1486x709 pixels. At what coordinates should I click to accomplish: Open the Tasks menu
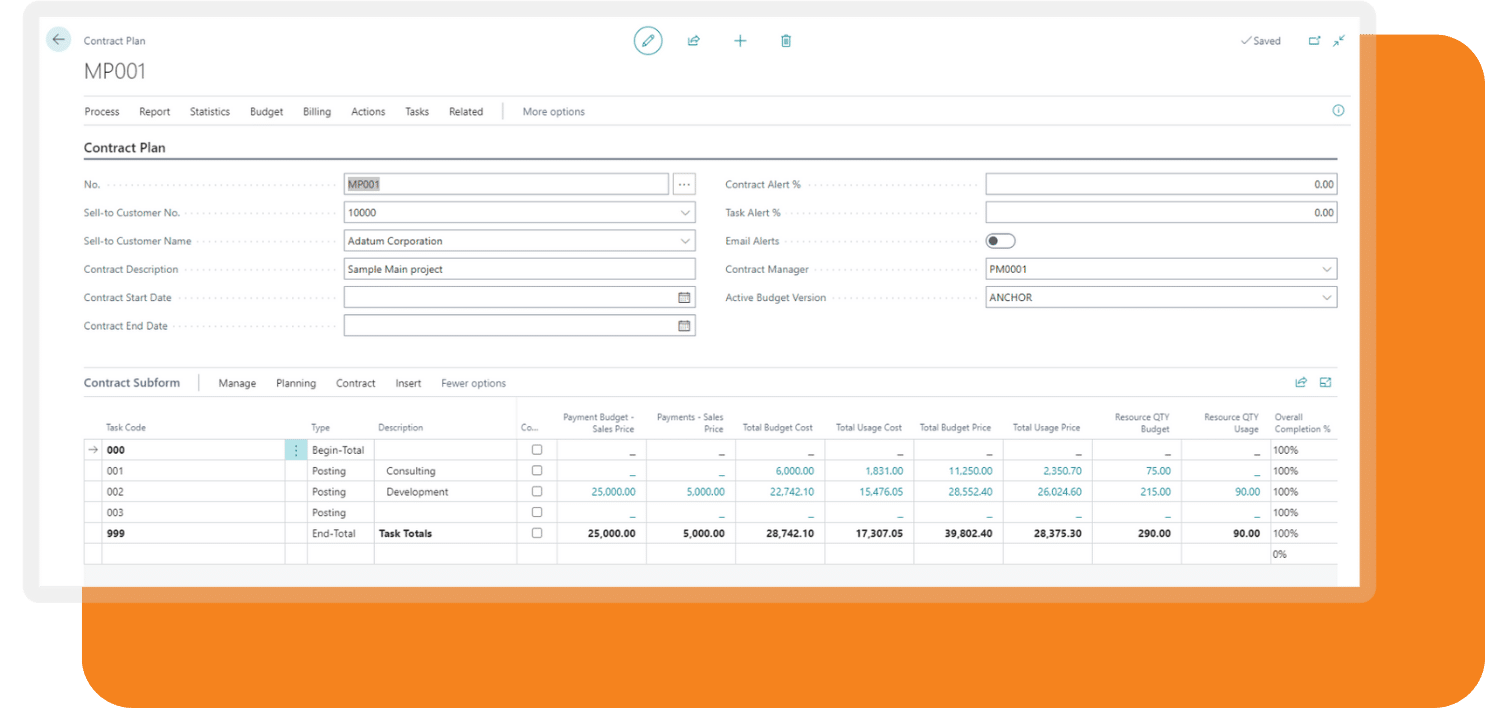point(417,112)
